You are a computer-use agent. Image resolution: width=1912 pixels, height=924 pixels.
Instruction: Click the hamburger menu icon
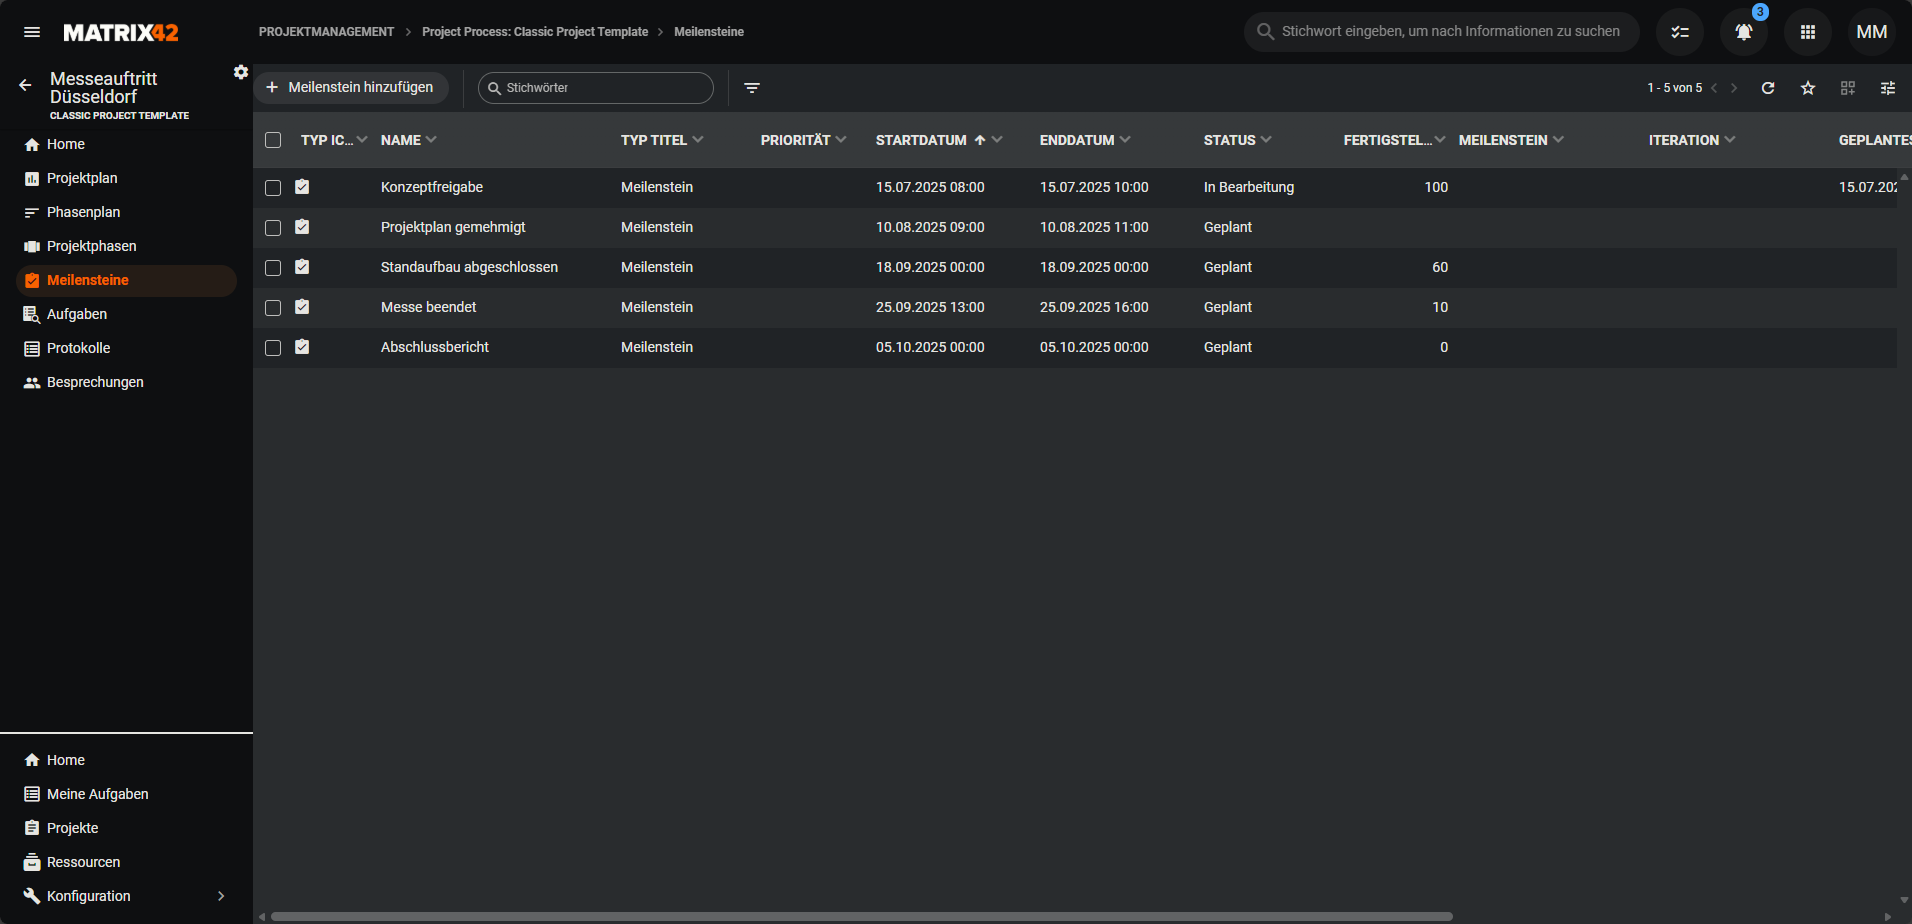32,32
